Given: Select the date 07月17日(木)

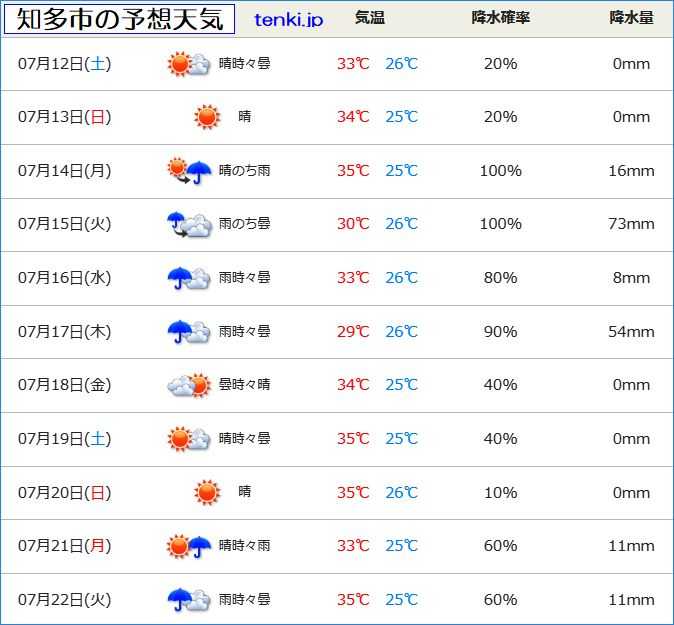Looking at the screenshot, I should point(64,331).
